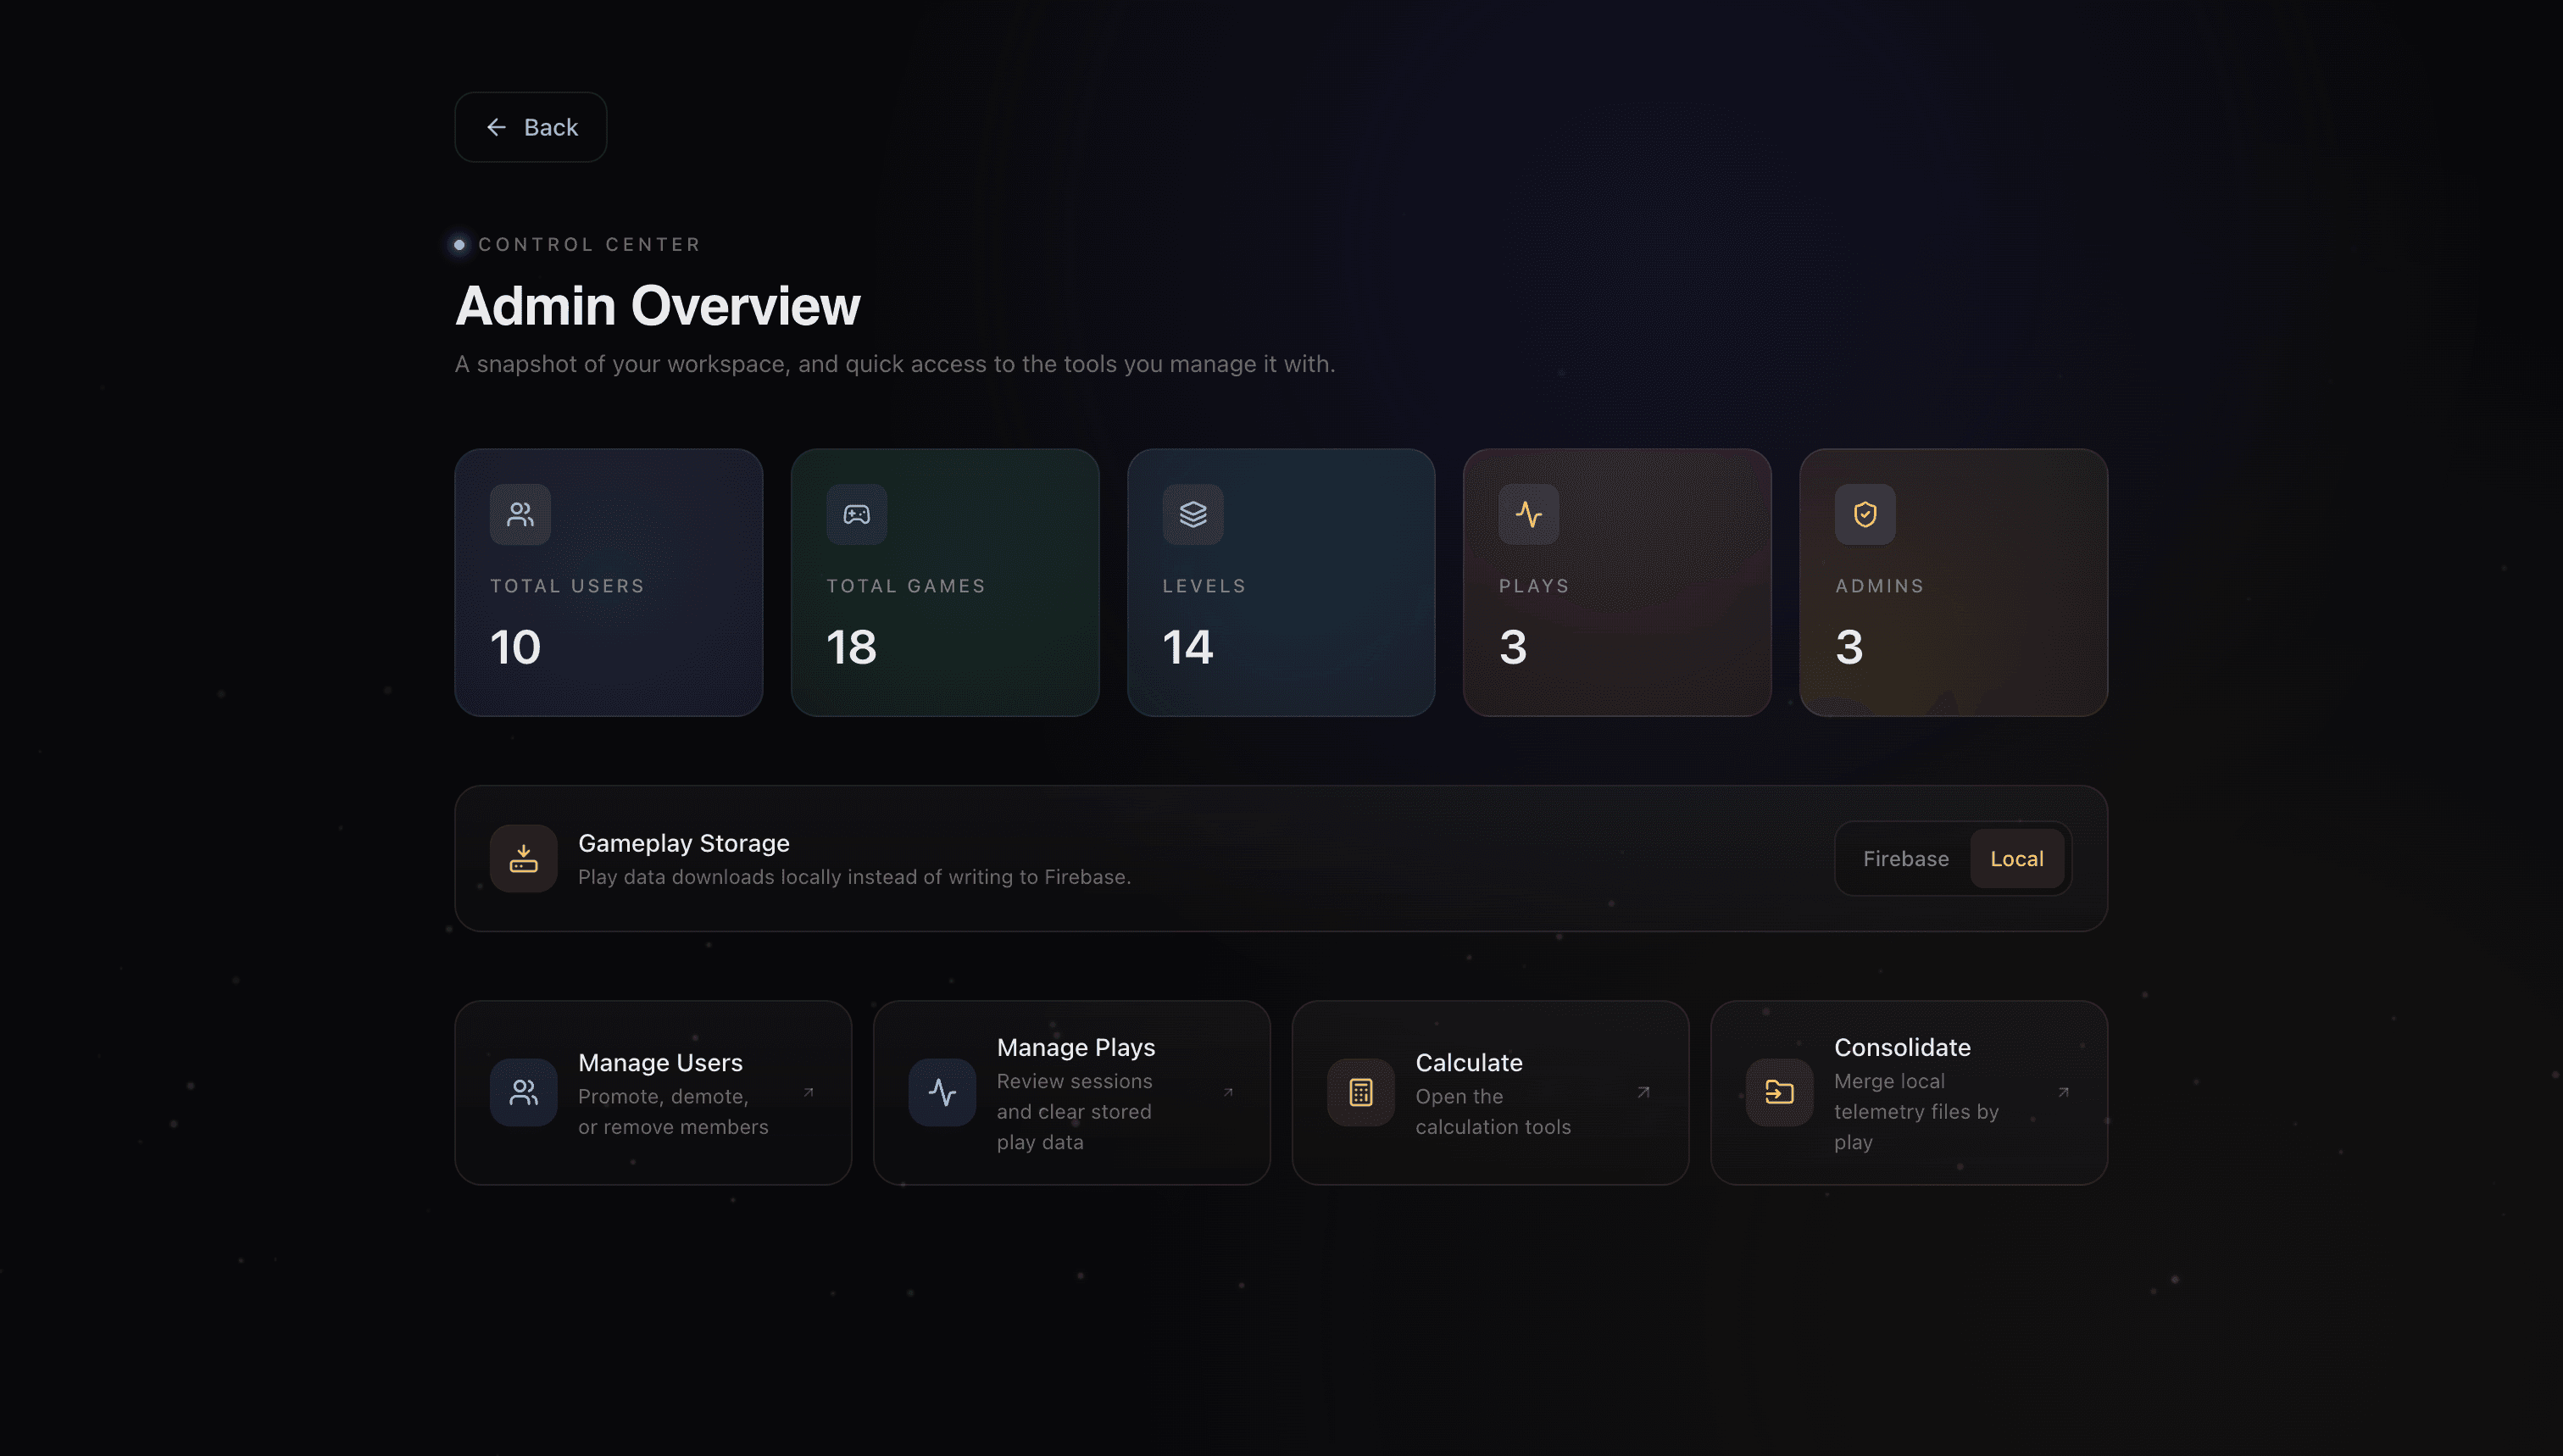Open Manage Users title link
The height and width of the screenshot is (1456, 2563).
(660, 1062)
